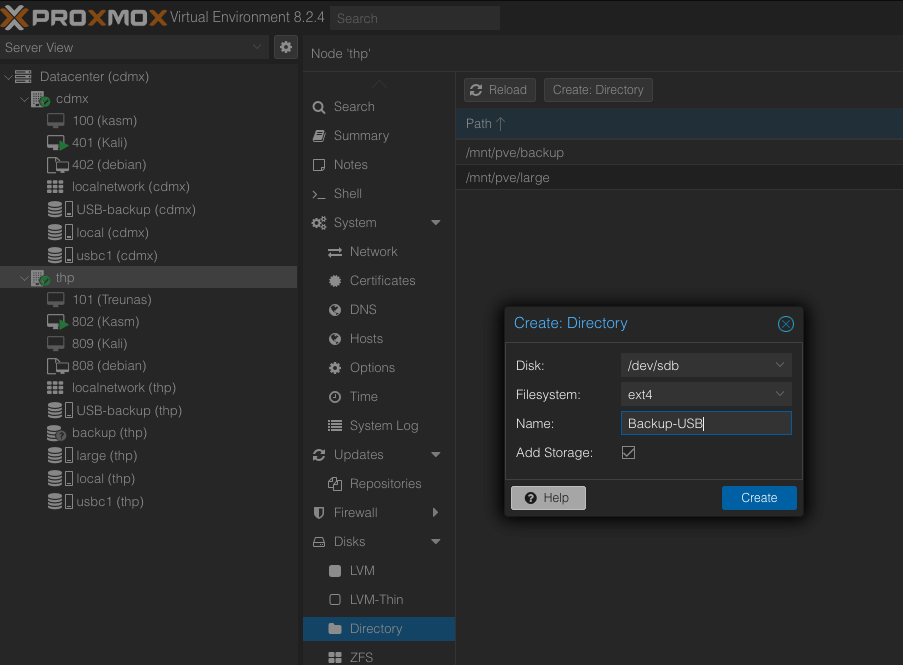Screen dimensions: 903x665
Task: Click the gear icon beside Server View
Action: (286, 47)
